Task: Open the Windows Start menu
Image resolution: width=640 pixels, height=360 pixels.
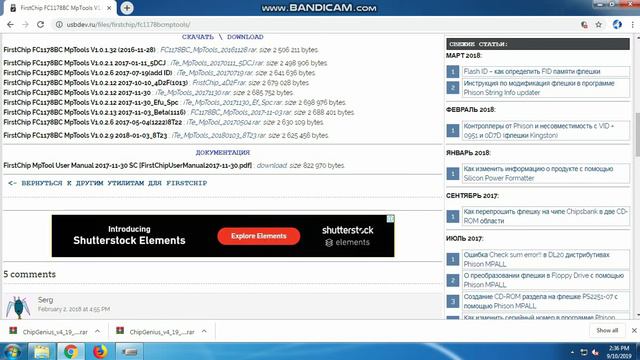Action: coord(12,351)
